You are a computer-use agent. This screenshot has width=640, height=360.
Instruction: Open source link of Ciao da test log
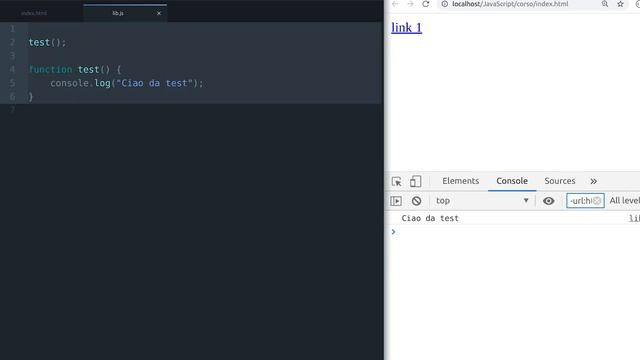(x=634, y=218)
